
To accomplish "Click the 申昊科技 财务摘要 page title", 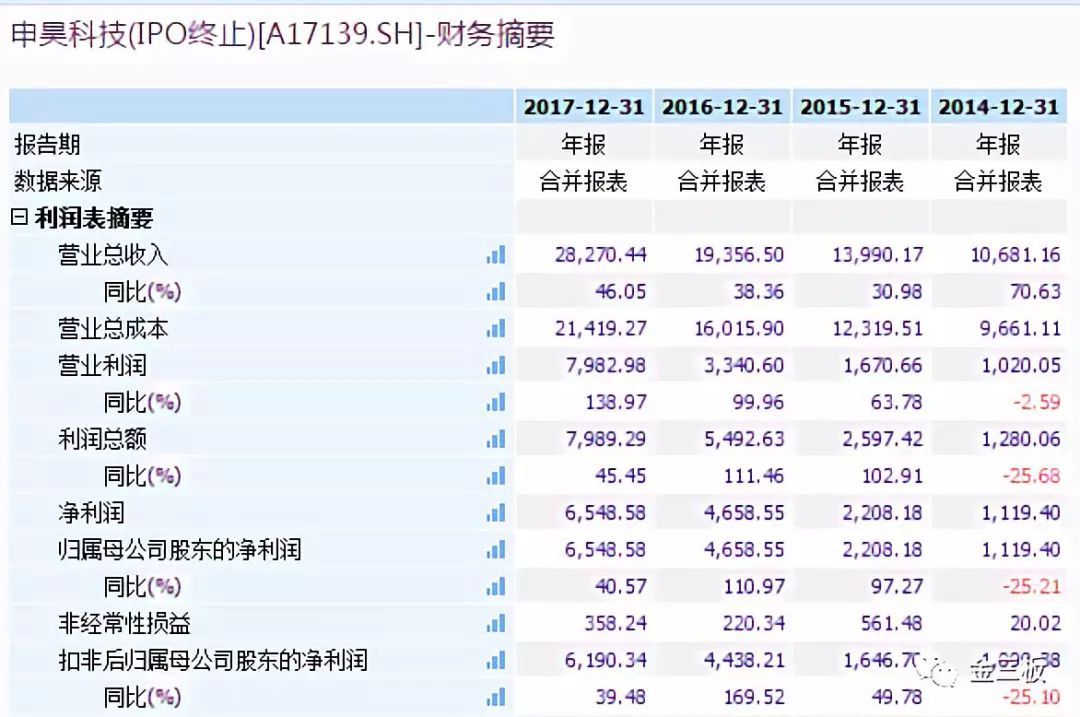I will tap(282, 34).
